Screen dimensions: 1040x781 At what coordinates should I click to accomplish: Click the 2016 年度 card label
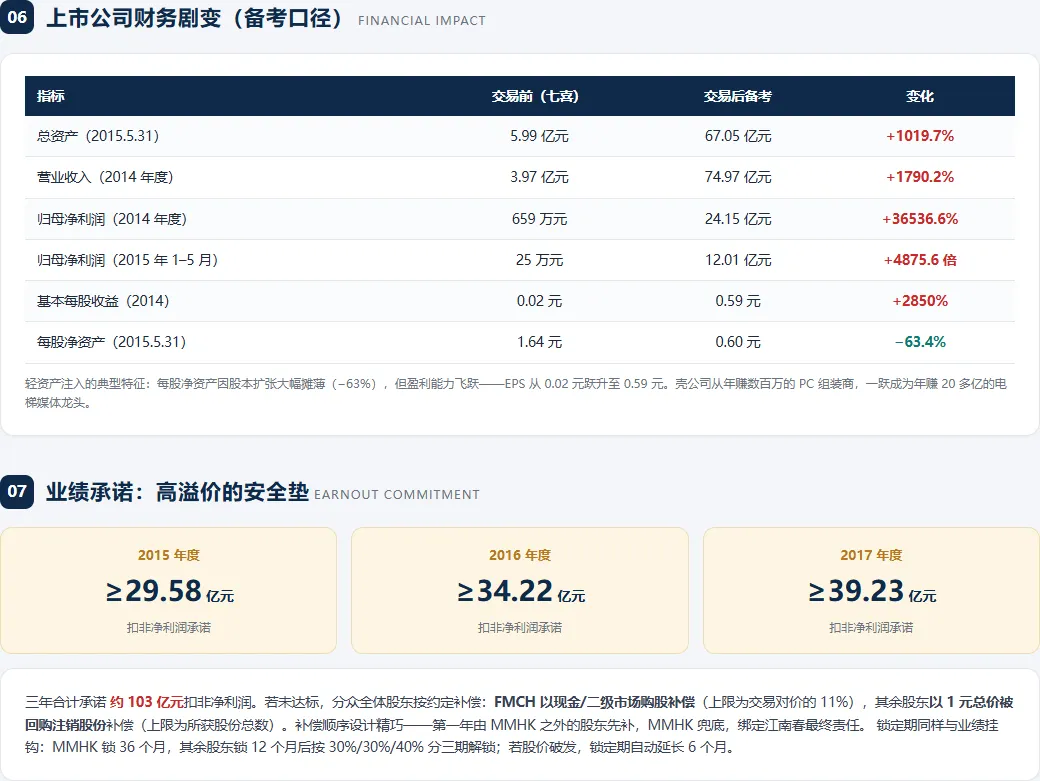(x=520, y=555)
